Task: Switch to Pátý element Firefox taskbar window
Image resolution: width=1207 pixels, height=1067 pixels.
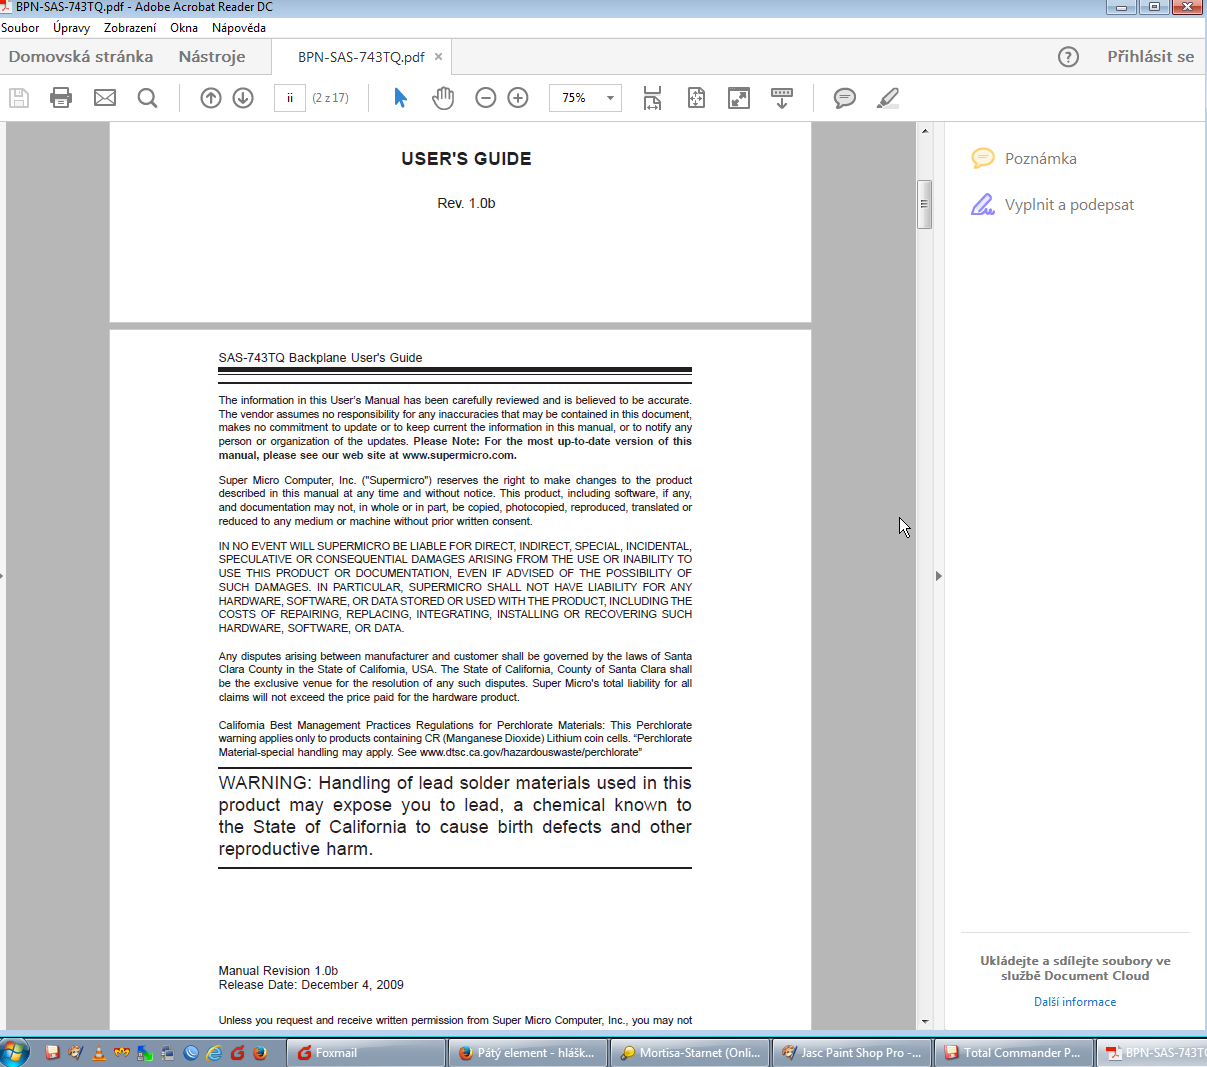Action: 528,1053
